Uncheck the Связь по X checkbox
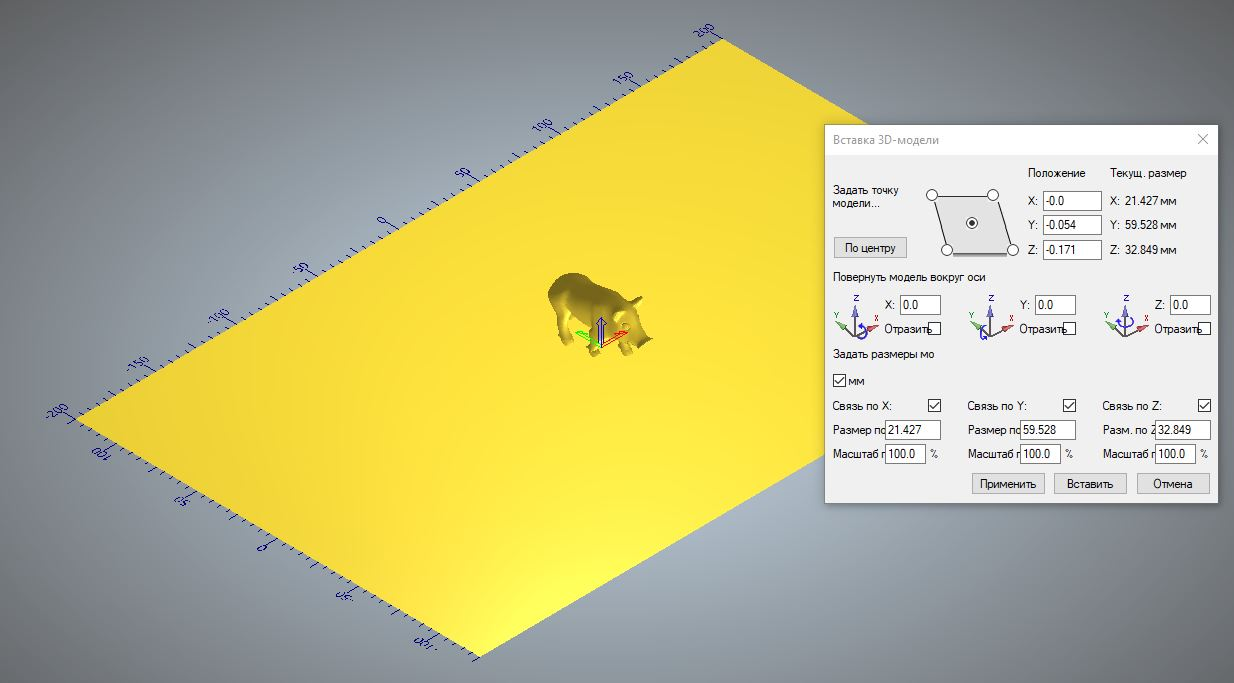This screenshot has width=1234, height=683. click(934, 406)
